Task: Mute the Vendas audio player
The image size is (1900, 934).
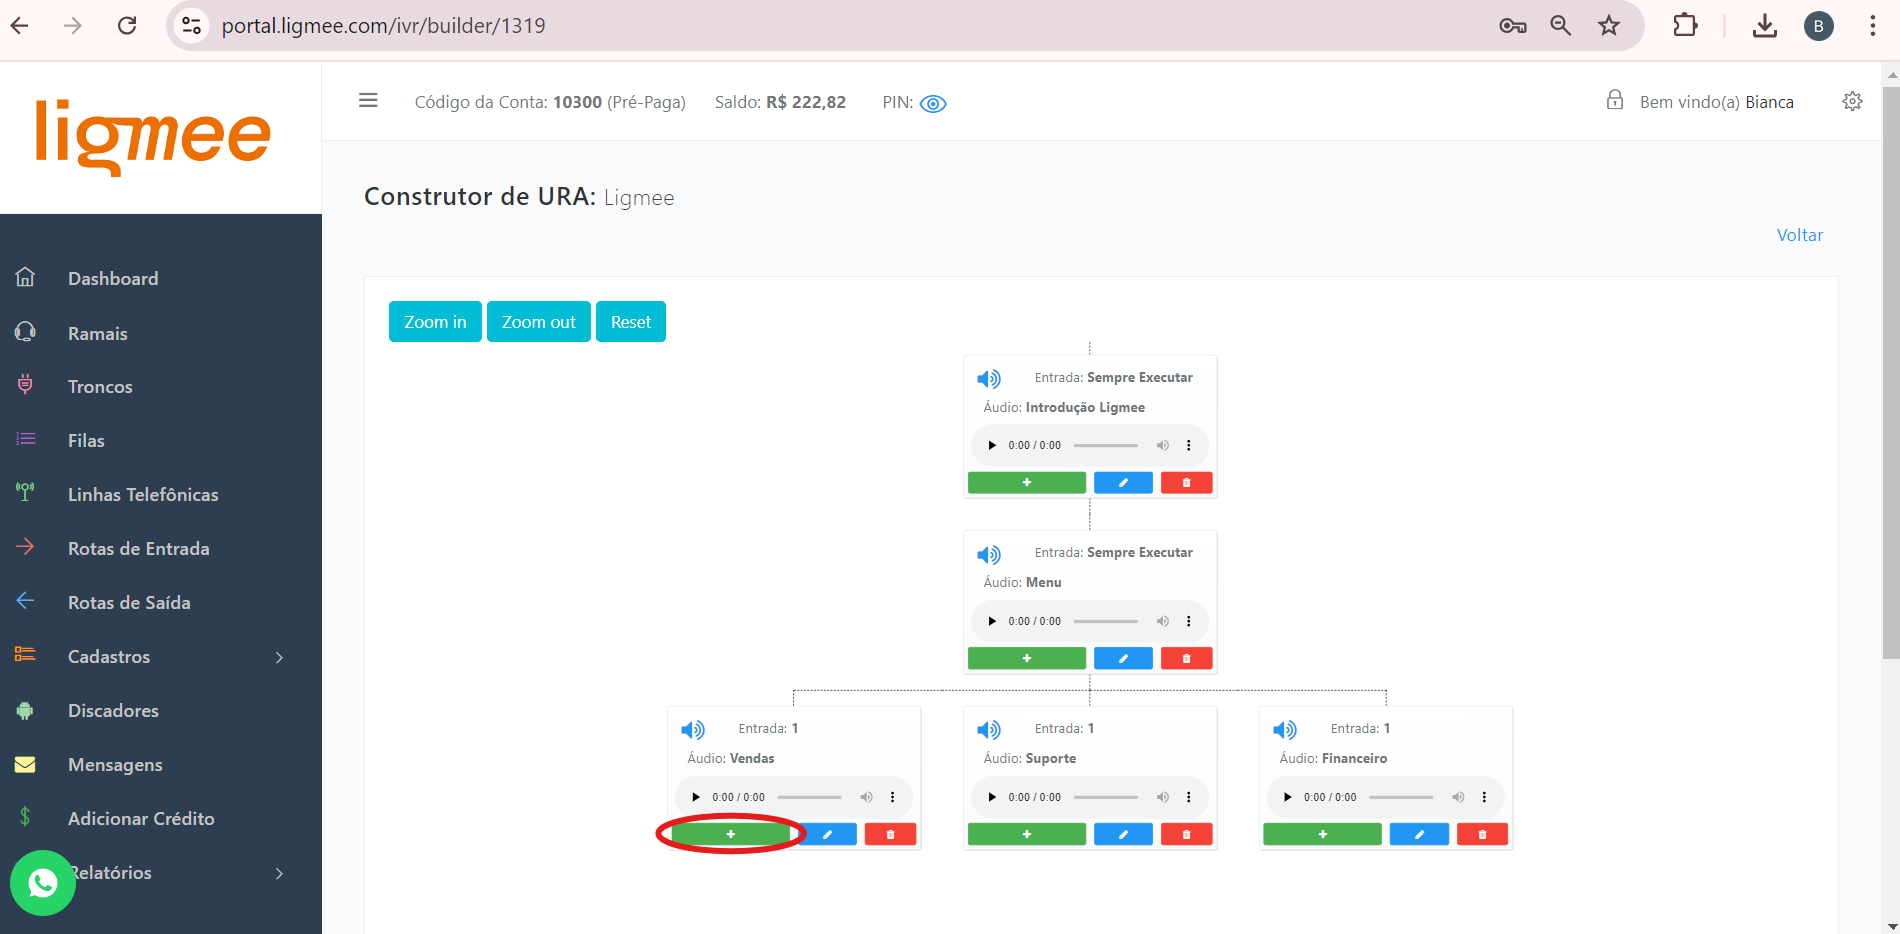Action: tap(866, 797)
